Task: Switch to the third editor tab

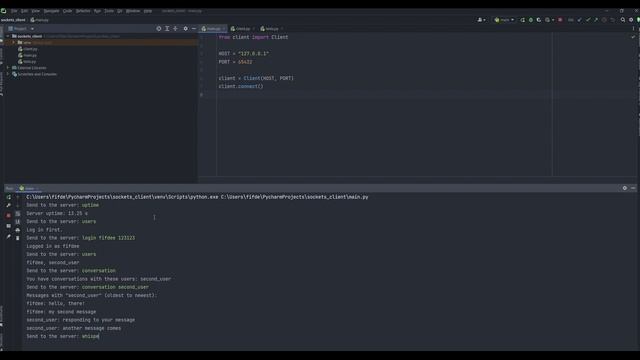Action: [271, 29]
